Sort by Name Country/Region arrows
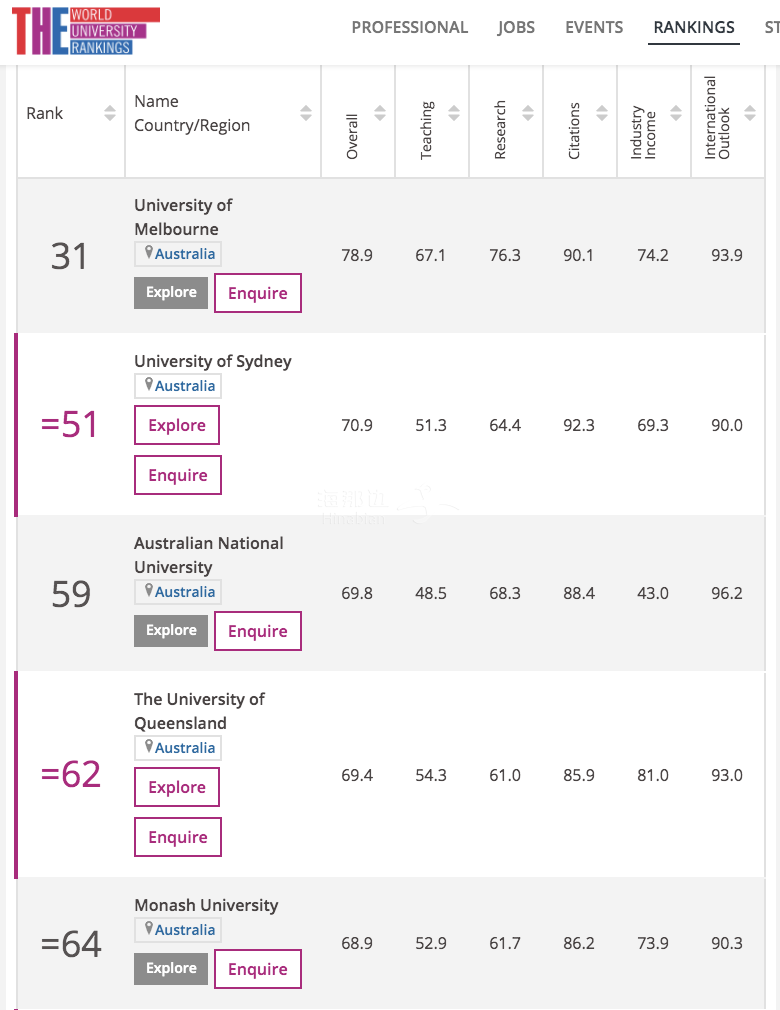Viewport: 780px width, 1010px height. click(306, 113)
